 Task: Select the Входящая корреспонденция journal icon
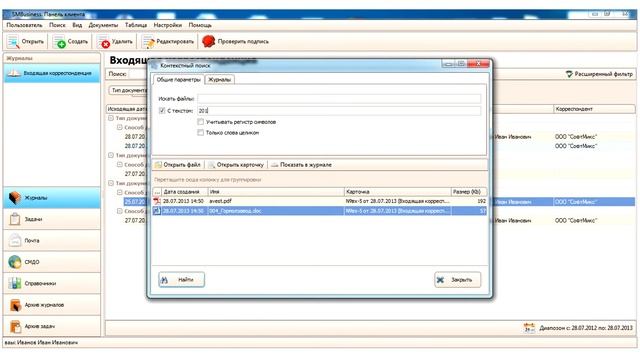(14, 73)
